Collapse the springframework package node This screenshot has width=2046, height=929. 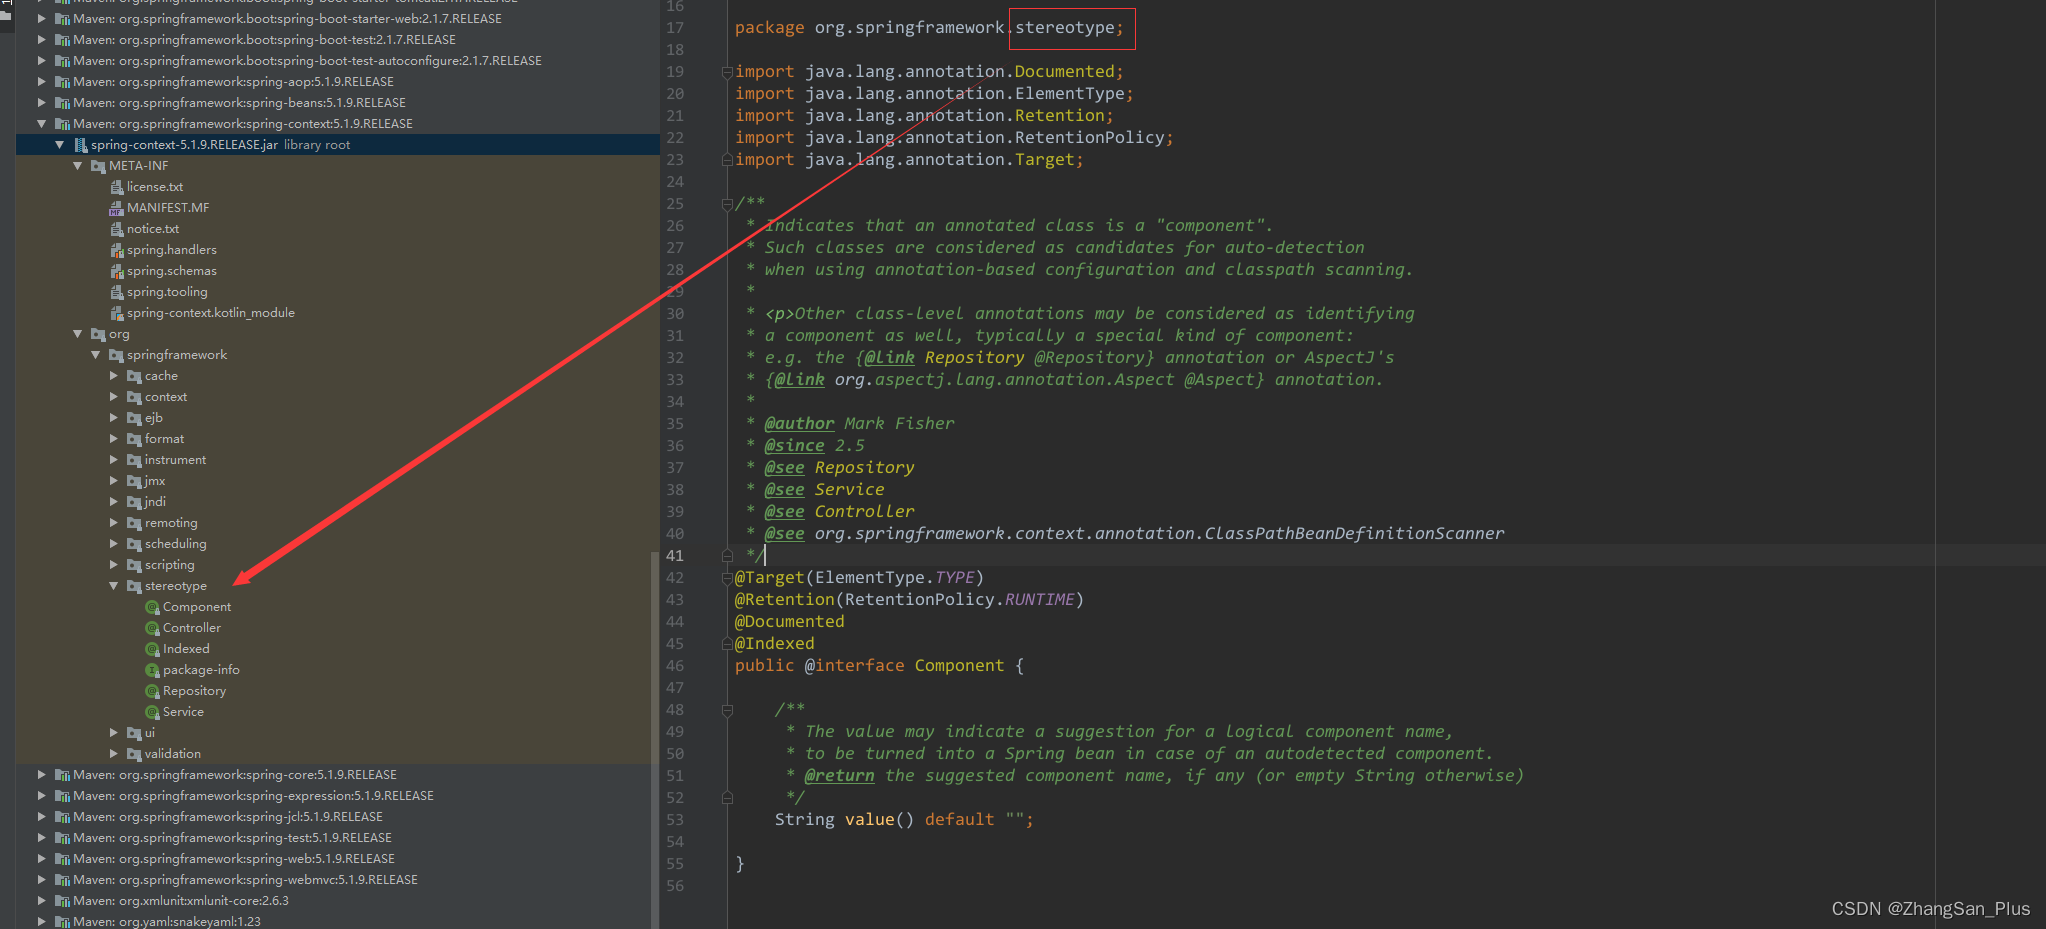(x=95, y=355)
